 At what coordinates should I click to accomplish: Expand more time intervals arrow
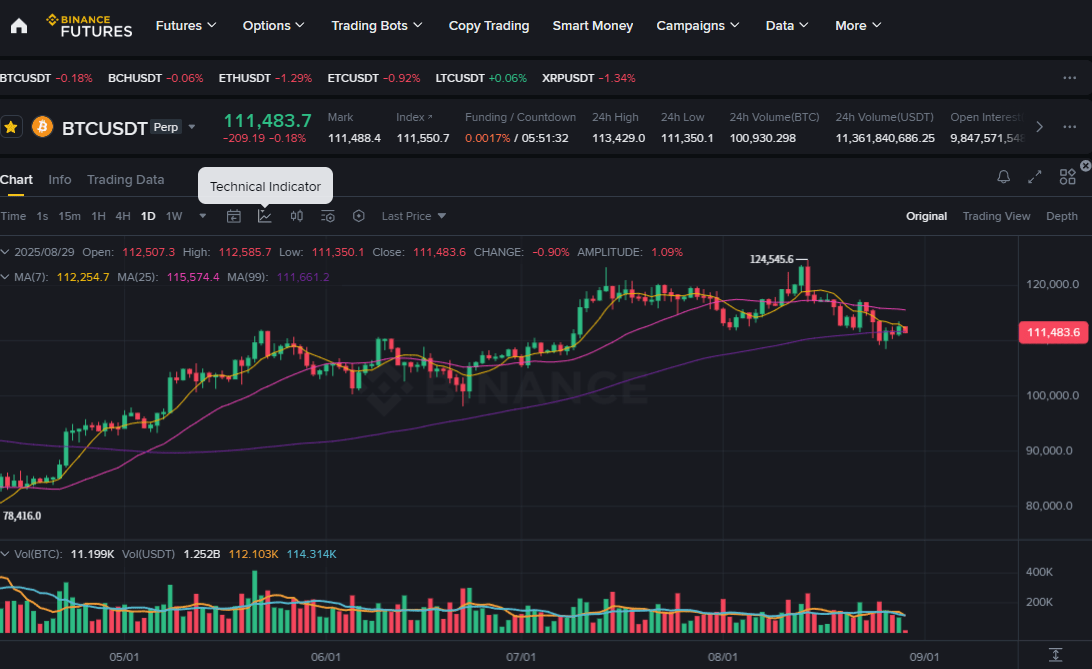point(203,216)
